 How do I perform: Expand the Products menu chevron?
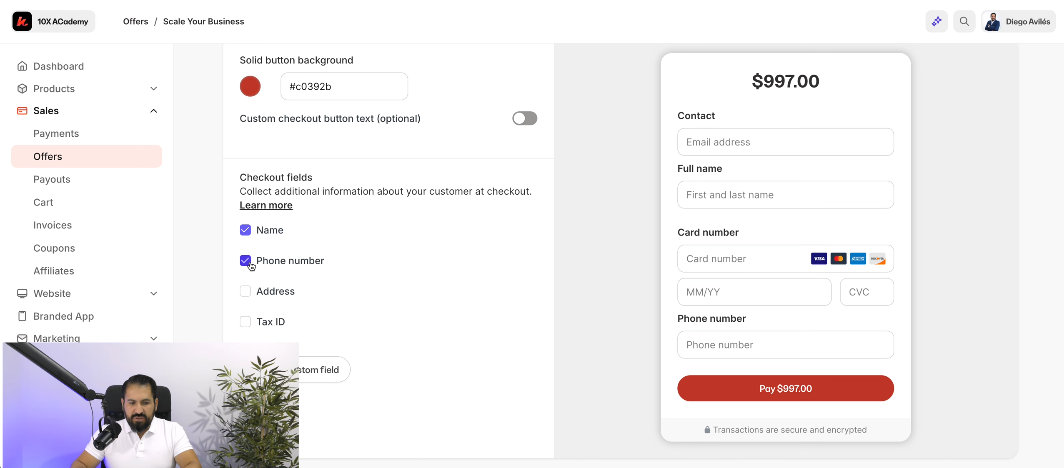(154, 89)
